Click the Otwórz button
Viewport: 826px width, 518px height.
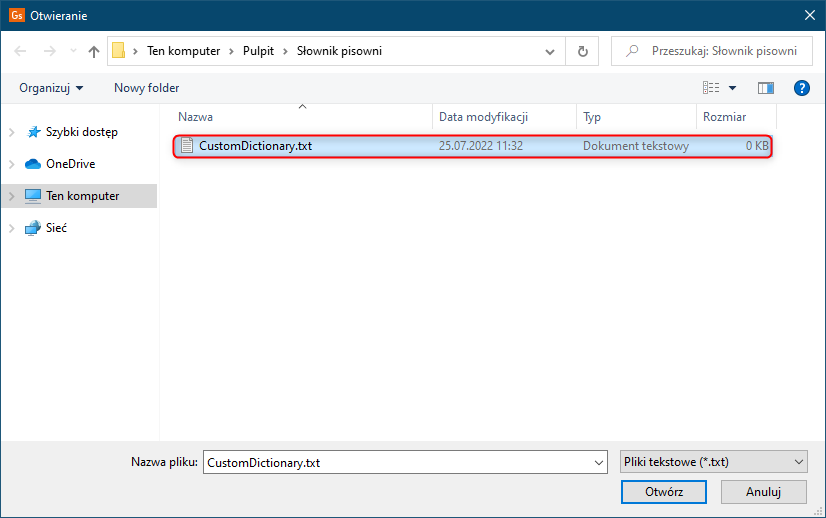pos(664,492)
